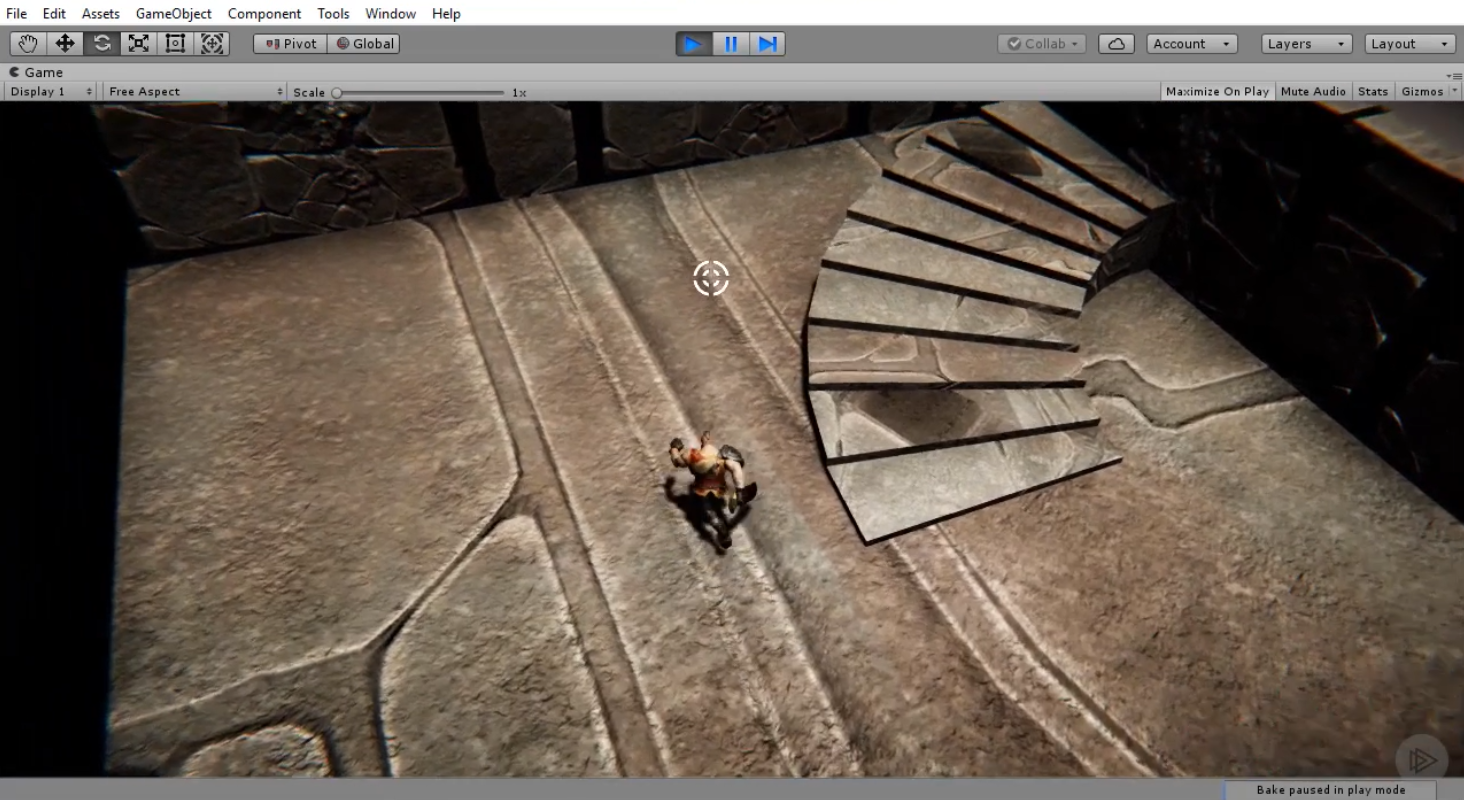Select the Scale tool
This screenshot has width=1464, height=800.
[138, 44]
